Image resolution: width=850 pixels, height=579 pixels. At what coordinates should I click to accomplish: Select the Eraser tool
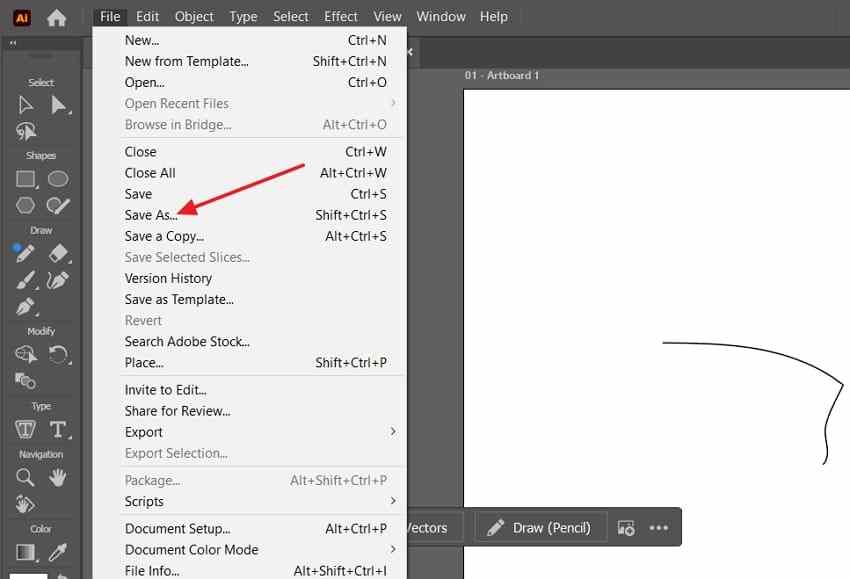[x=59, y=253]
